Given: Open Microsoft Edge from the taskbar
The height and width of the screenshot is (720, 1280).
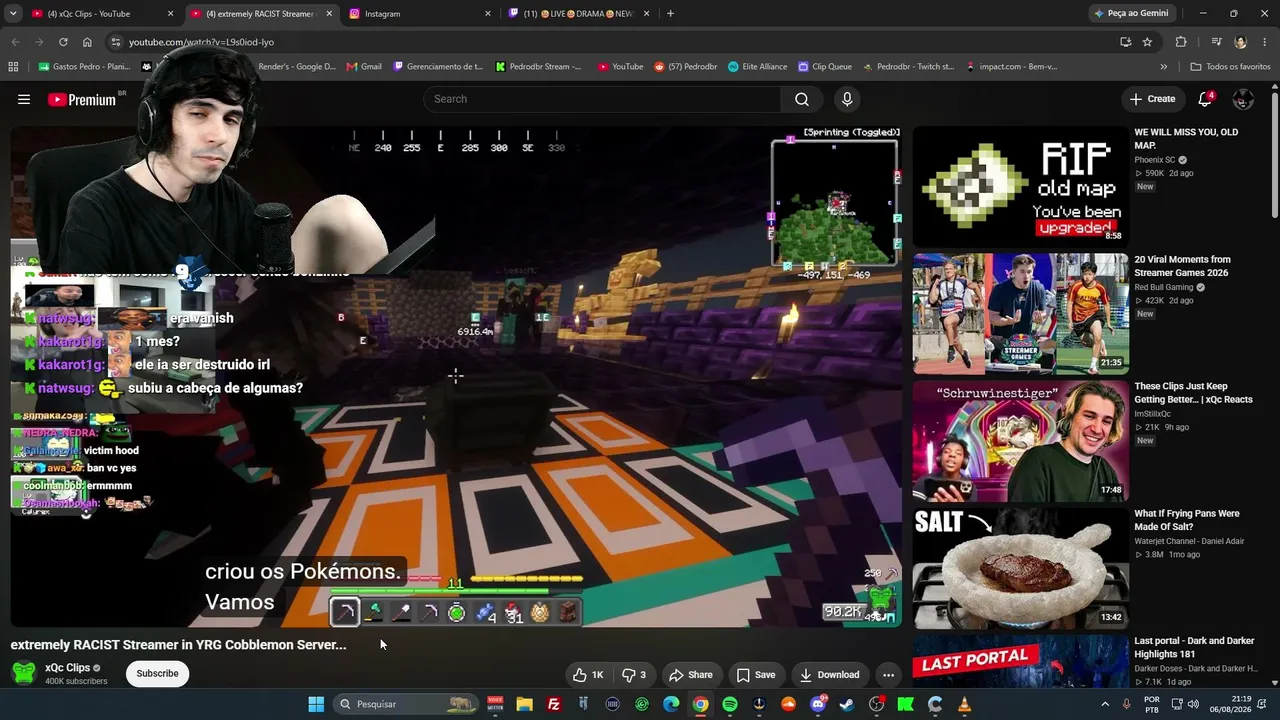Looking at the screenshot, I should [671, 704].
